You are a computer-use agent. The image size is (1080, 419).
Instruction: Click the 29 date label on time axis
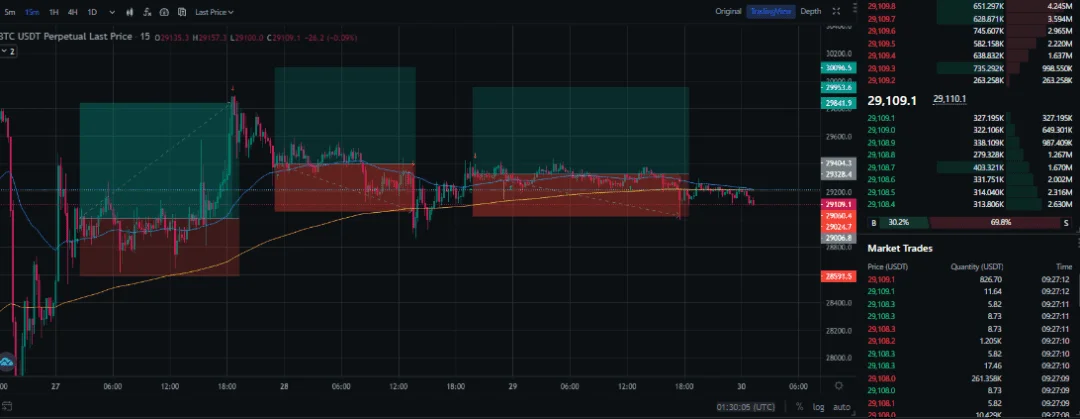[x=512, y=387]
